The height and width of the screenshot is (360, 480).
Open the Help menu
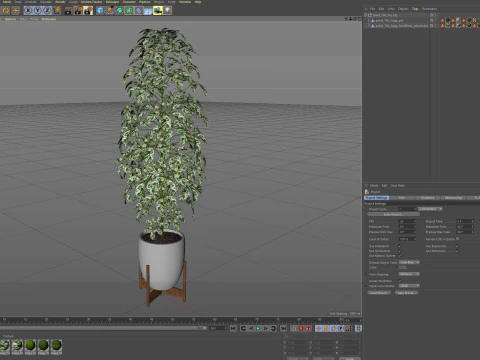198,2
